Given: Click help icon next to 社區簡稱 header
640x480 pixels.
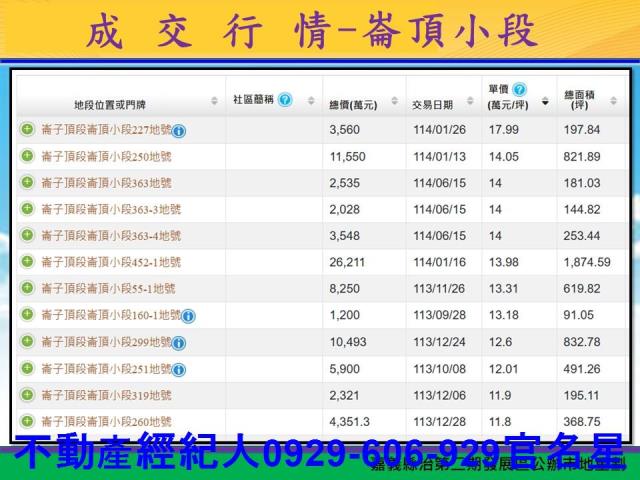Looking at the screenshot, I should [285, 100].
